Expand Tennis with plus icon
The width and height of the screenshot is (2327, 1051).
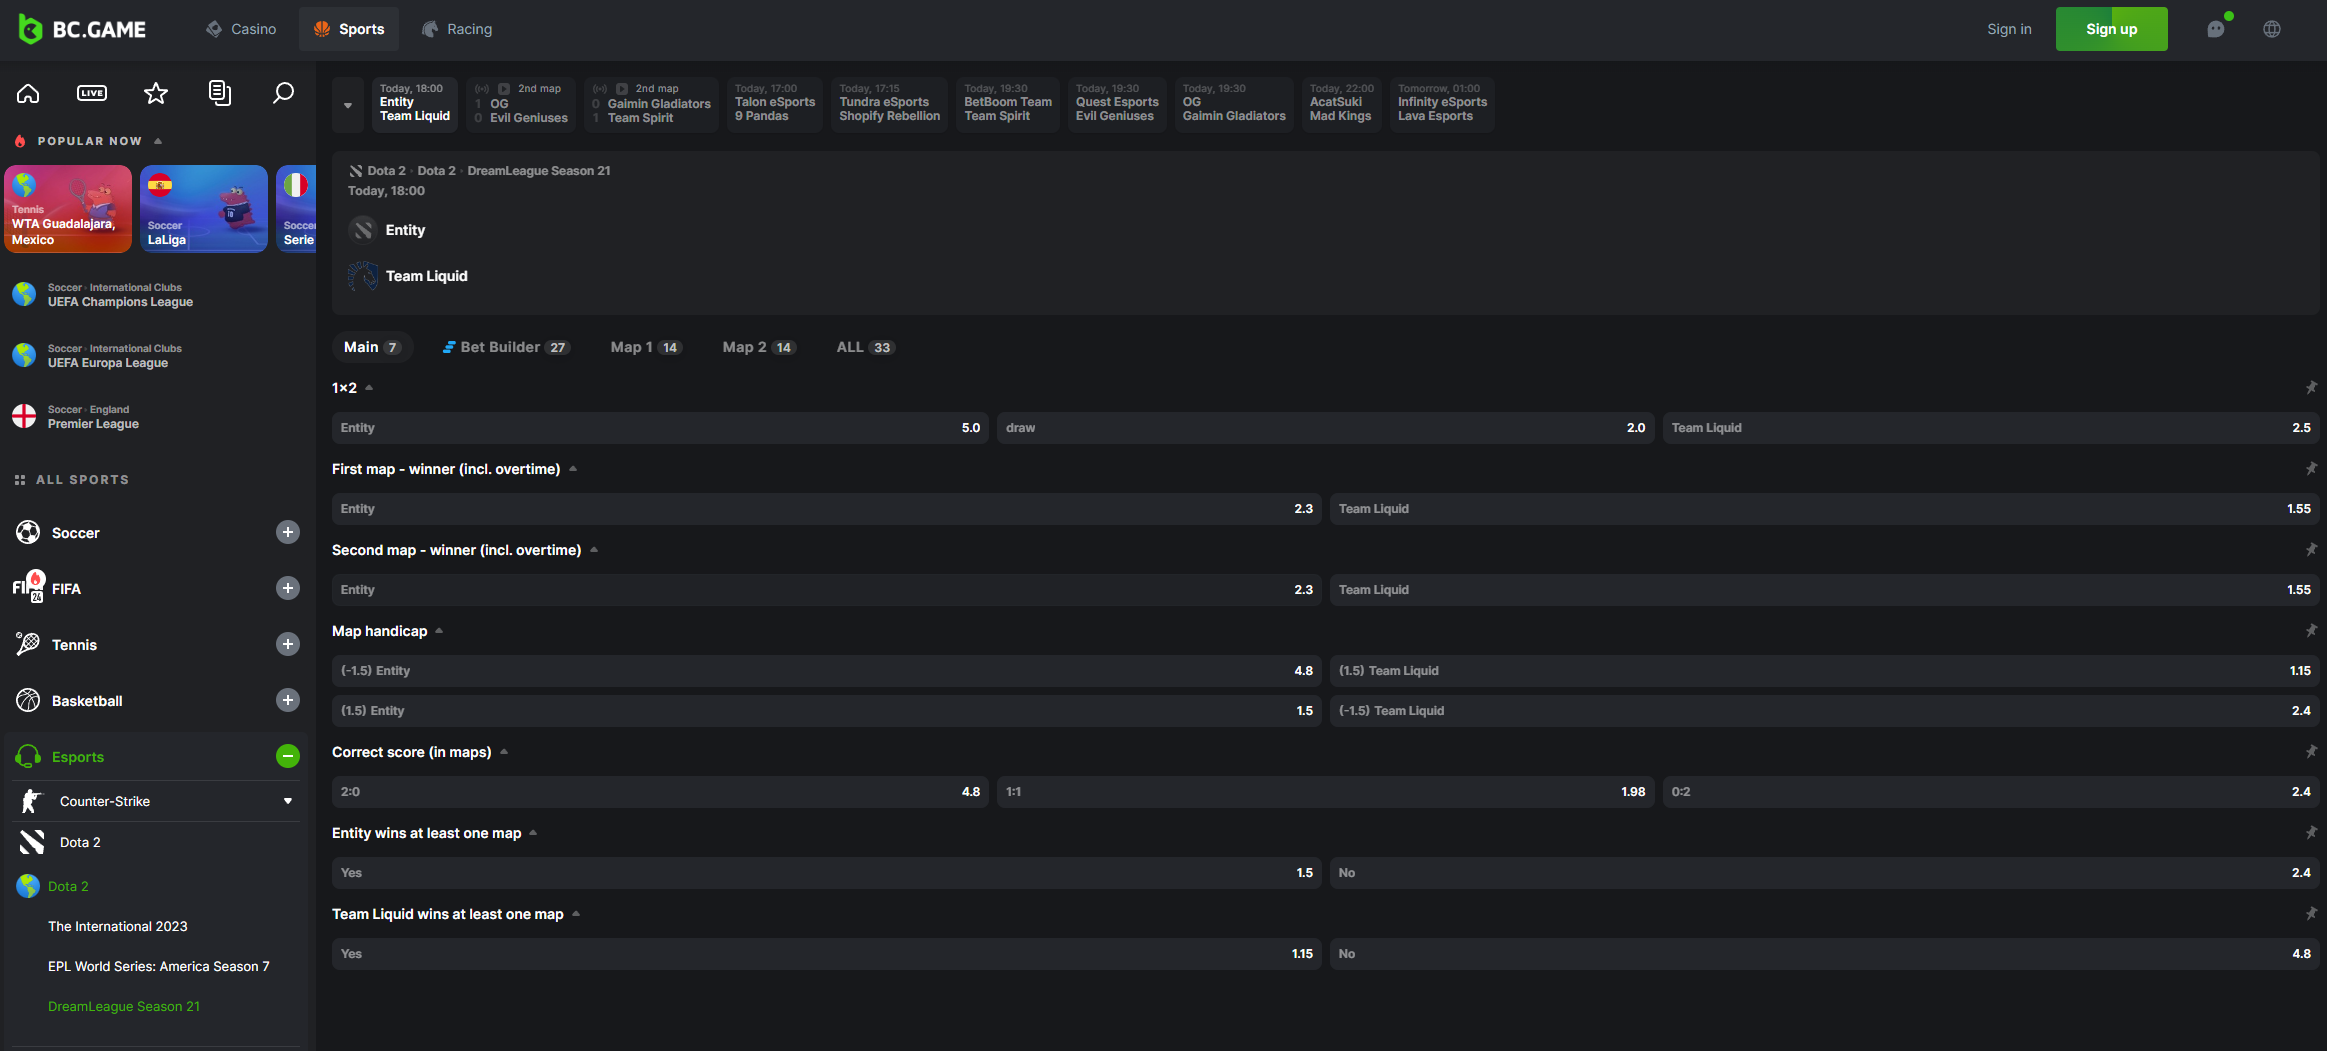(288, 644)
